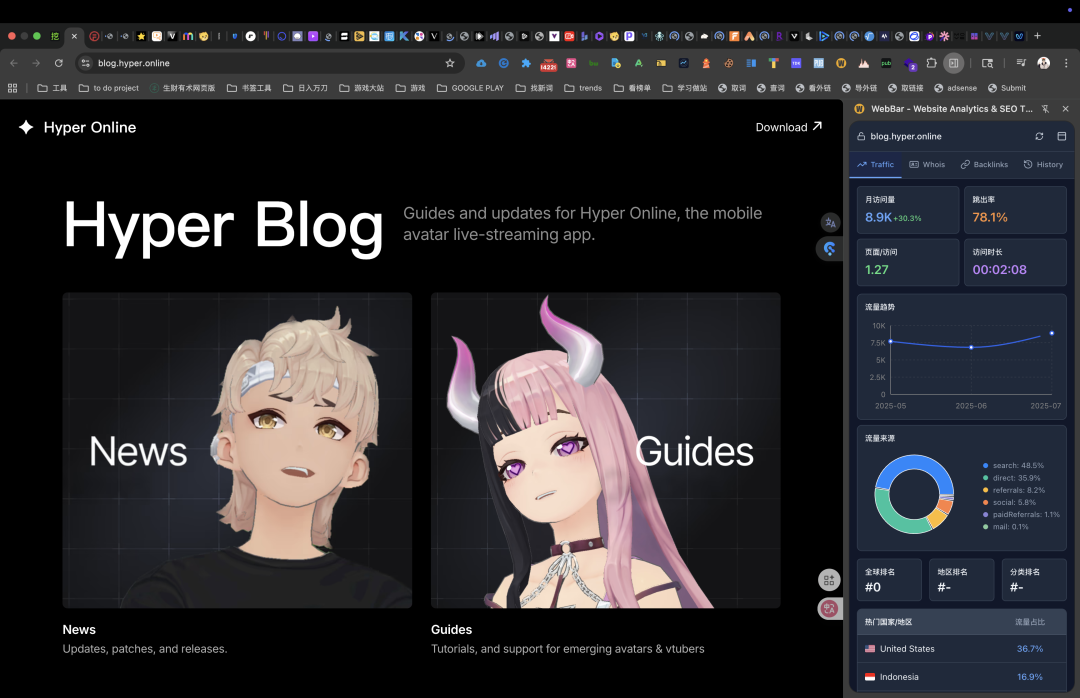The height and width of the screenshot is (698, 1080).
Task: Open the apps grid icon in bookmarks bar
Action: pos(12,88)
